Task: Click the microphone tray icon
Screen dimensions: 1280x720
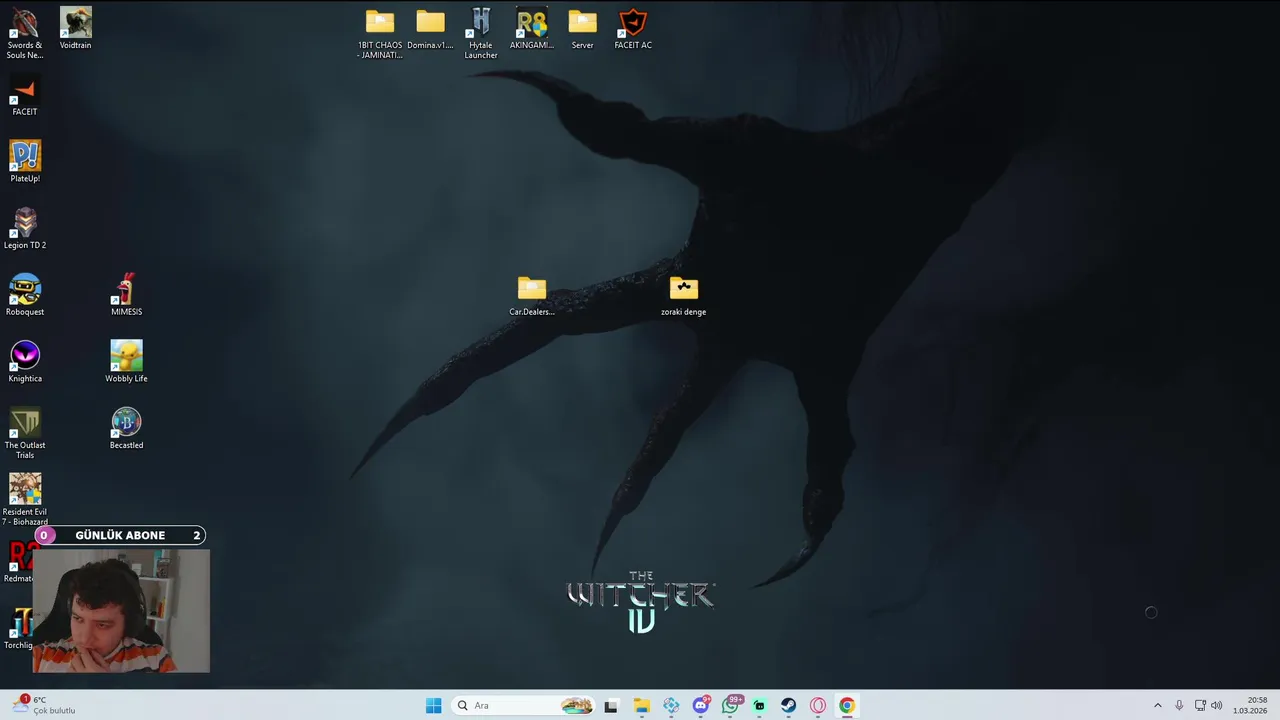Action: (x=1180, y=706)
